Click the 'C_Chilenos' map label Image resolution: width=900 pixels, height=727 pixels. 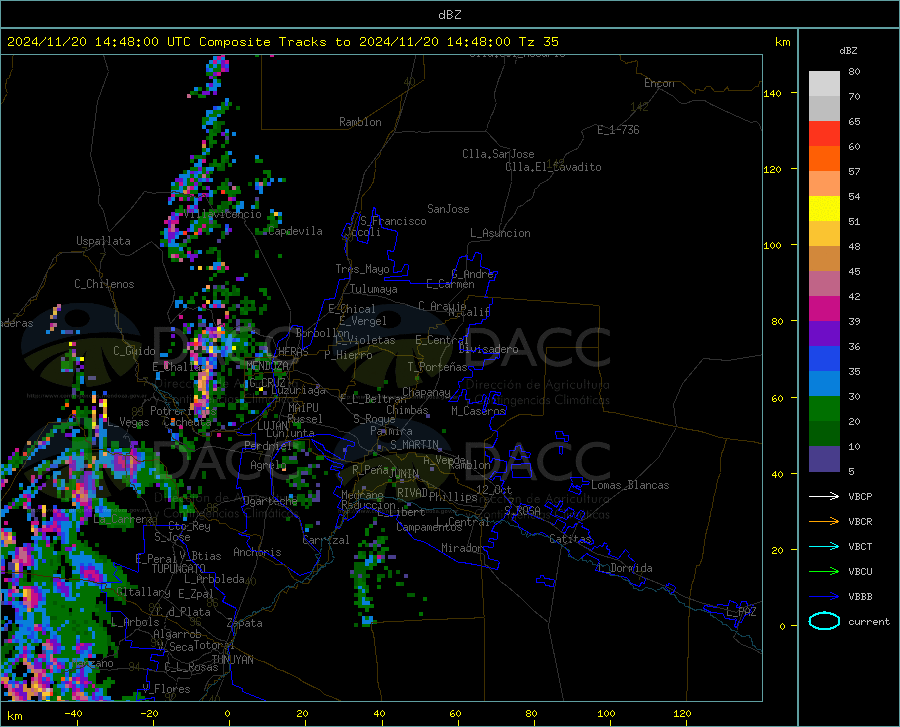click(104, 284)
